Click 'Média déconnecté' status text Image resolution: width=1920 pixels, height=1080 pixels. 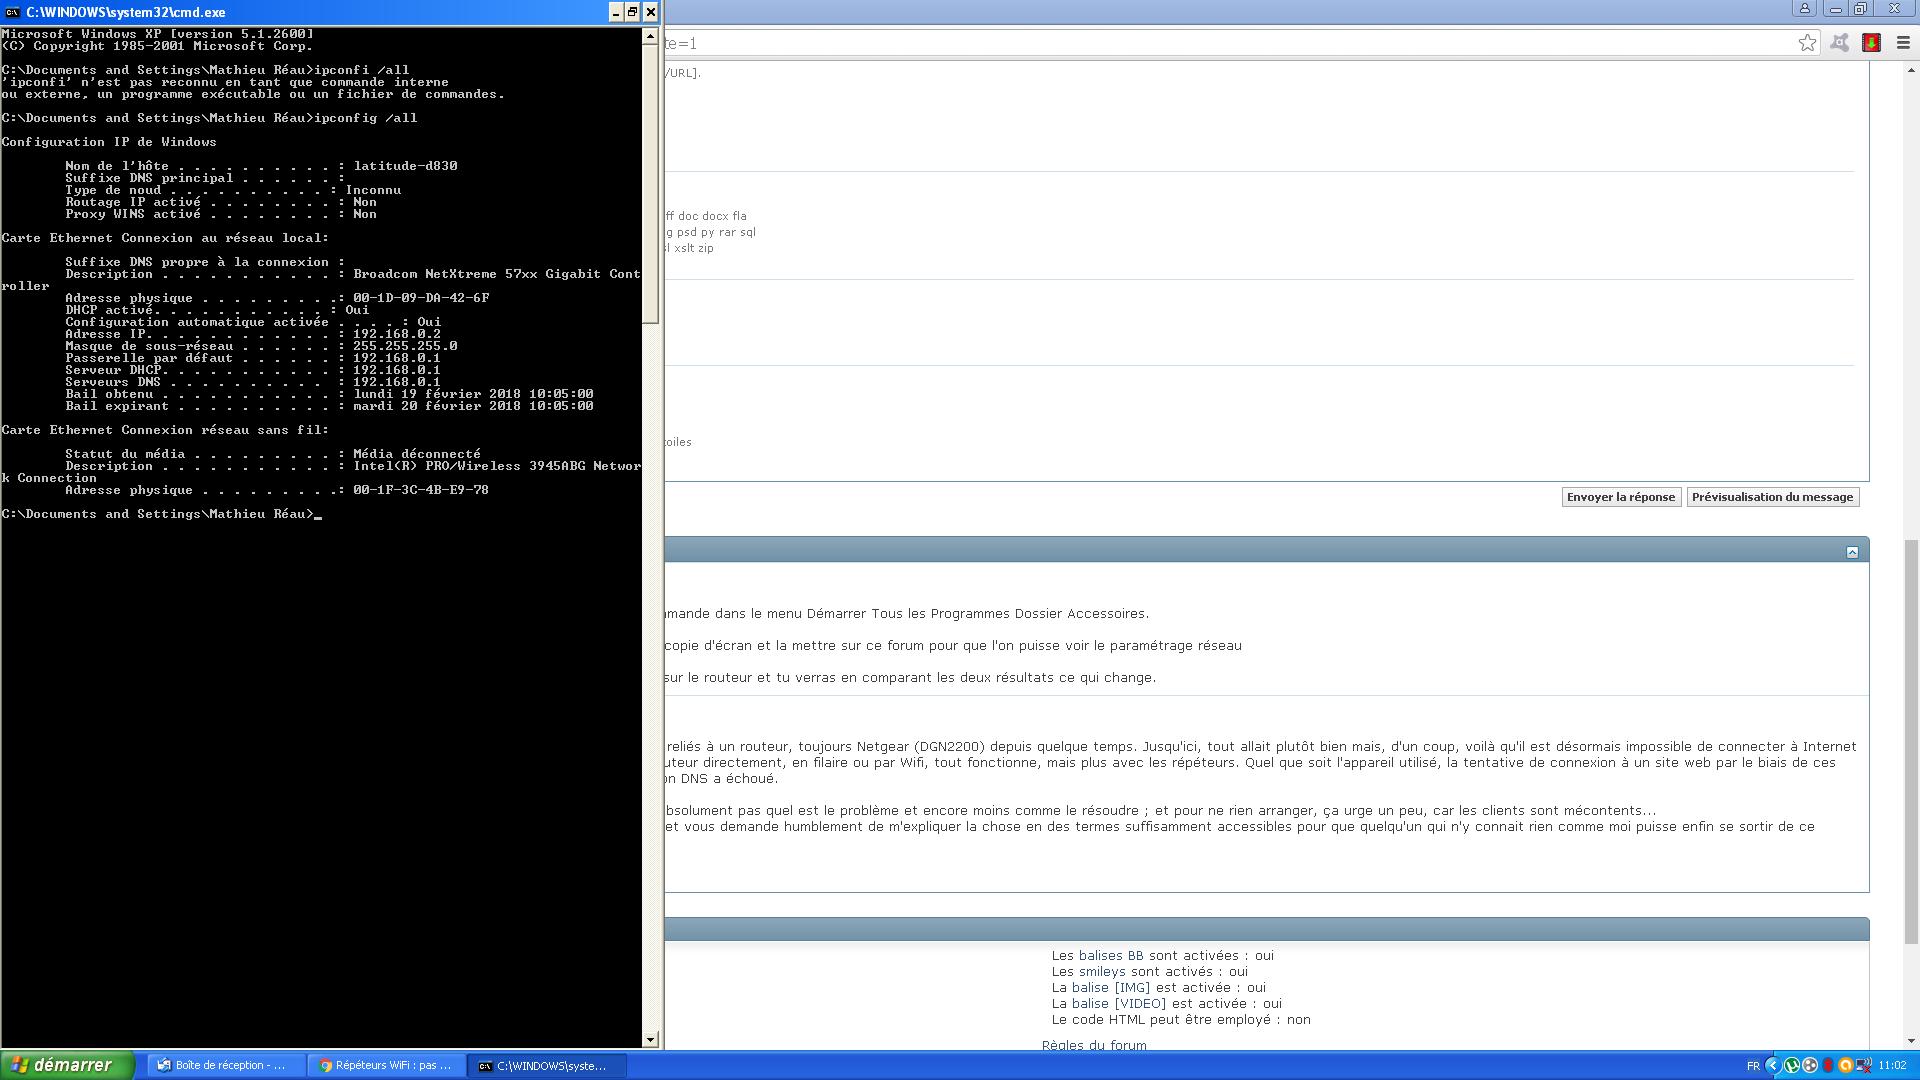point(417,454)
